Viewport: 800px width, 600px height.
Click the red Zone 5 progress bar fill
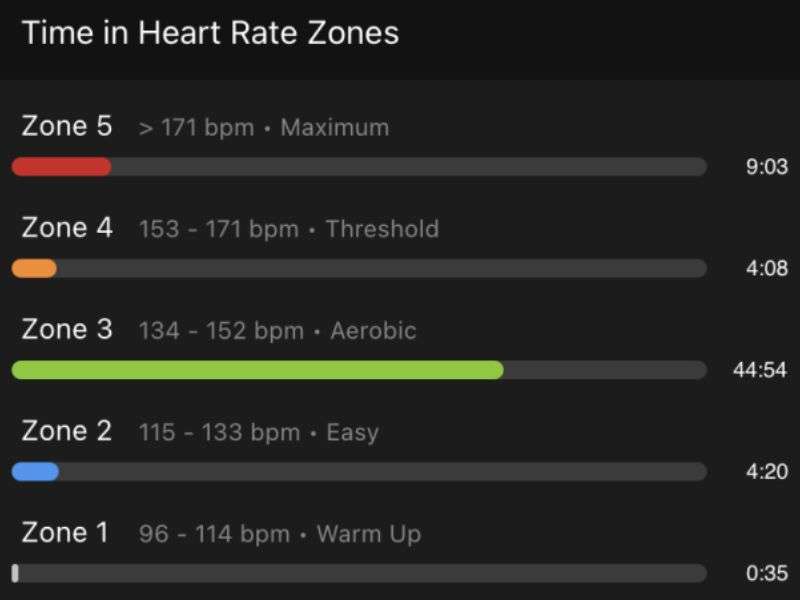(x=61, y=167)
